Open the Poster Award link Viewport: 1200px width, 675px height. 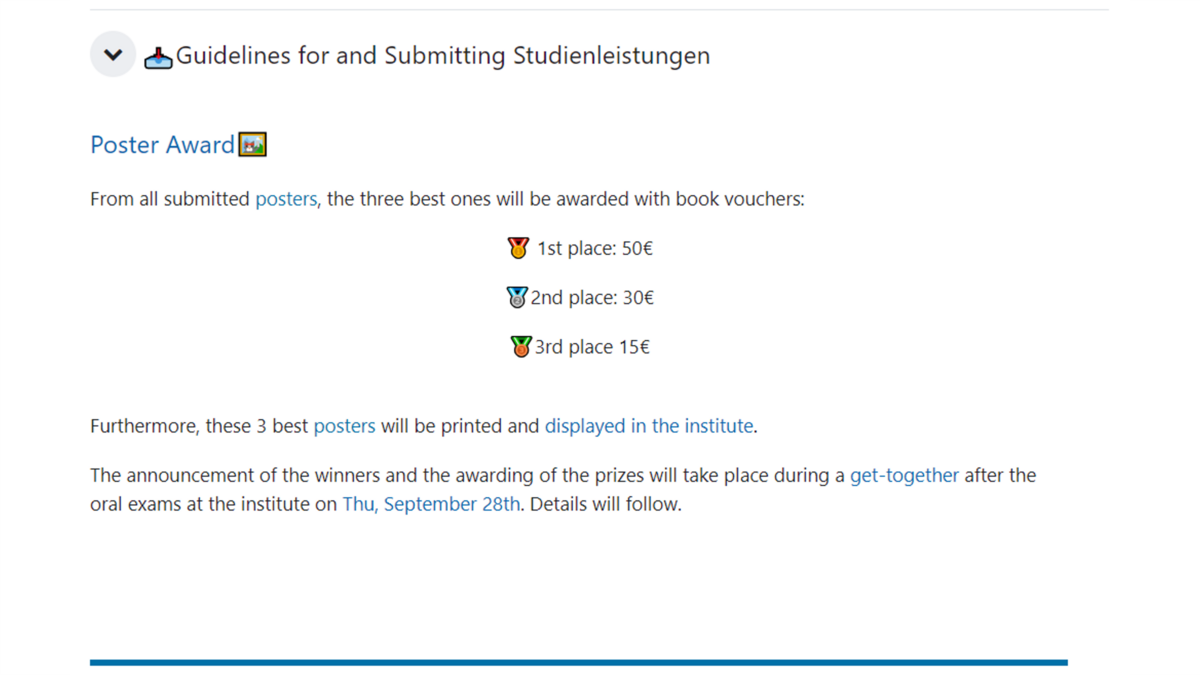tap(162, 145)
